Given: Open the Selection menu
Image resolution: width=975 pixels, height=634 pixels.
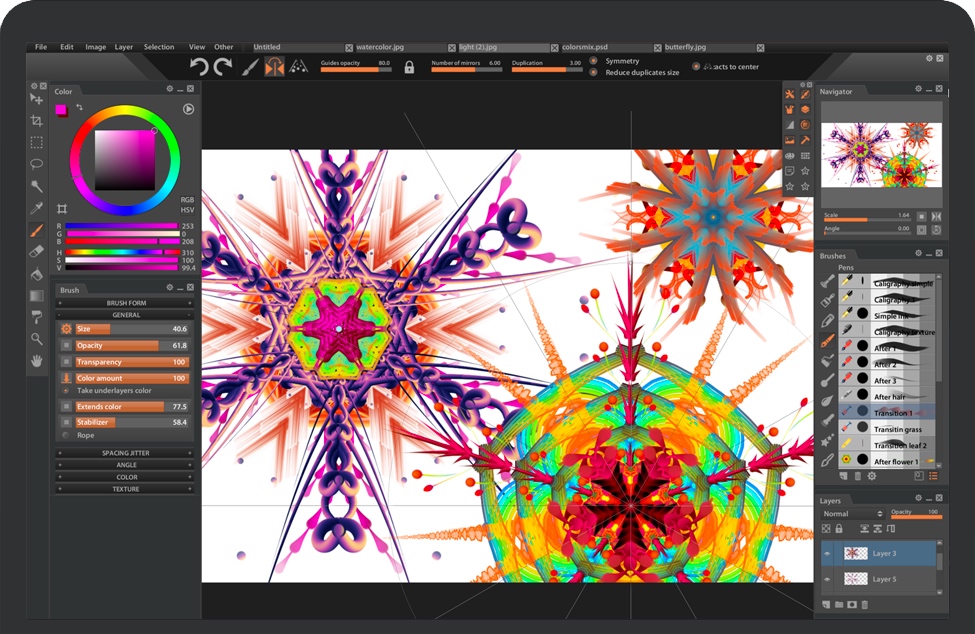Looking at the screenshot, I should point(159,47).
